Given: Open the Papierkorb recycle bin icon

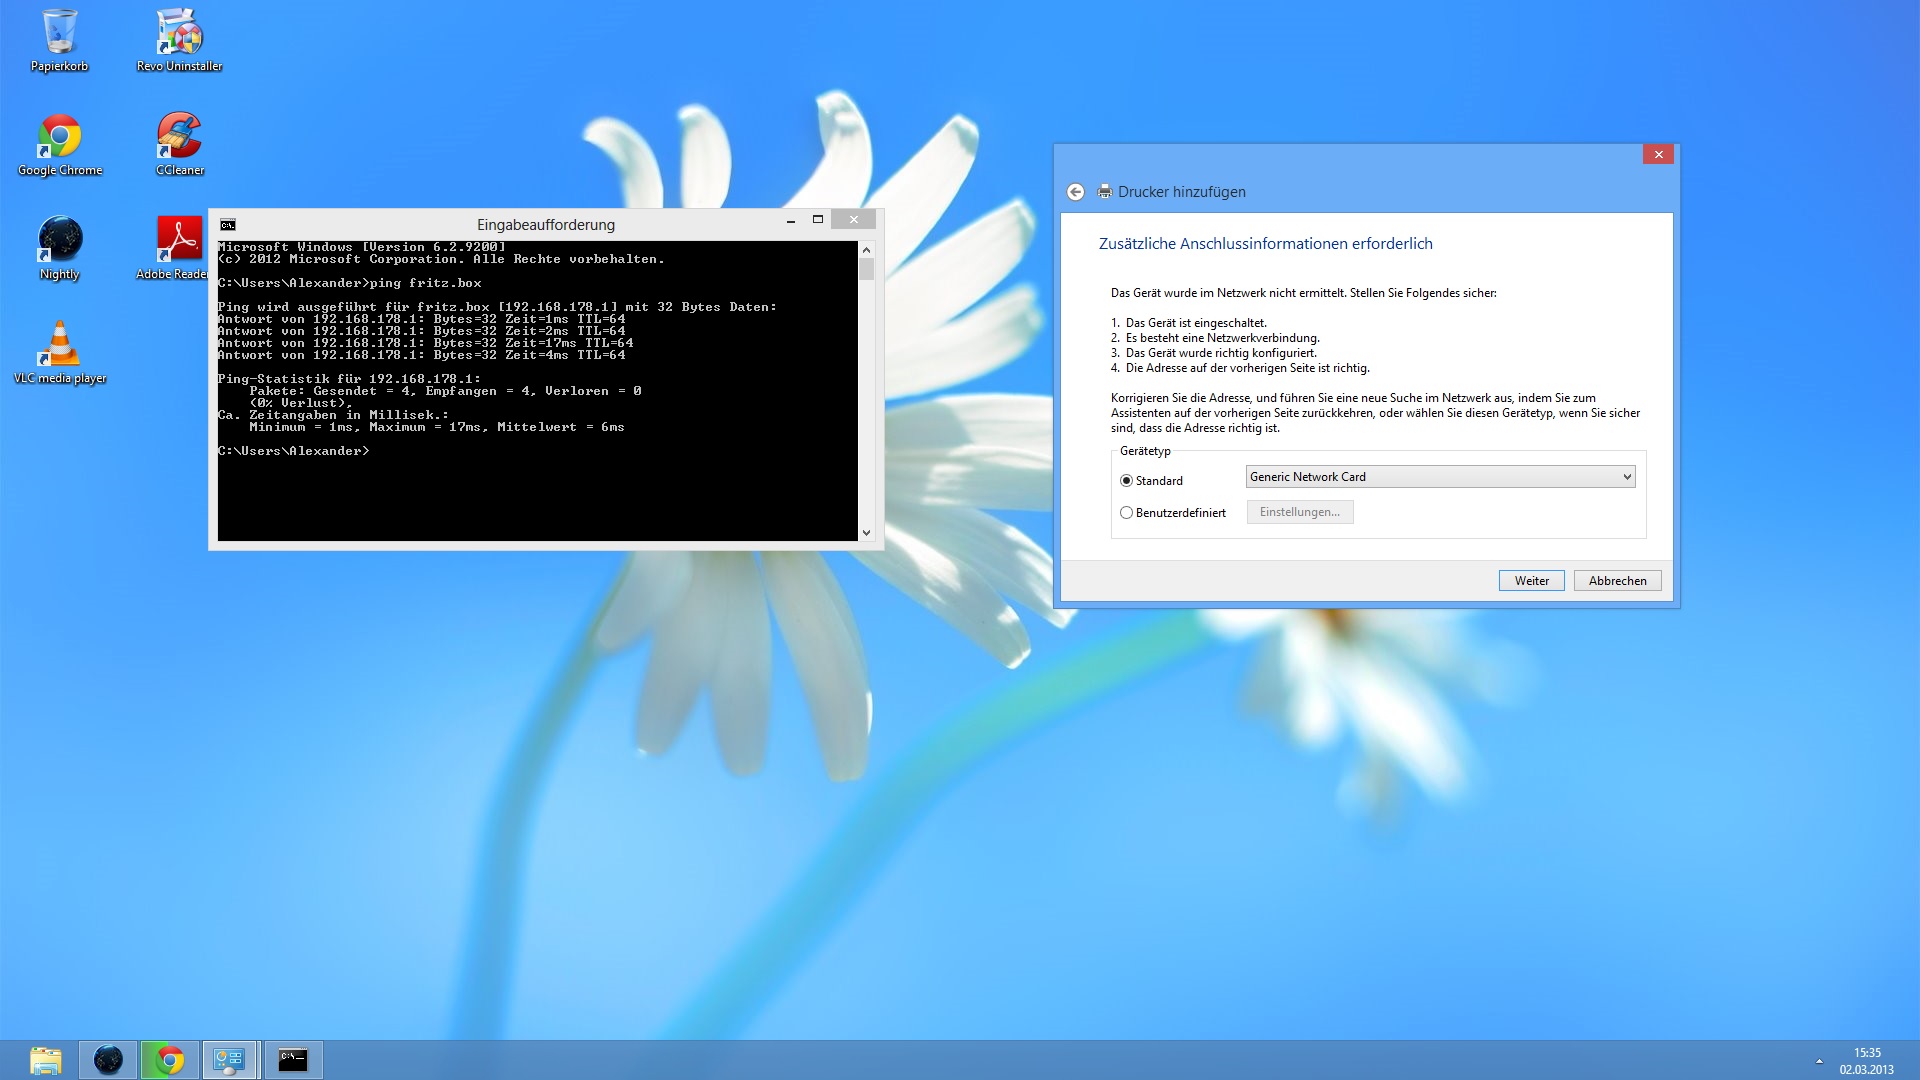Looking at the screenshot, I should 60,40.
